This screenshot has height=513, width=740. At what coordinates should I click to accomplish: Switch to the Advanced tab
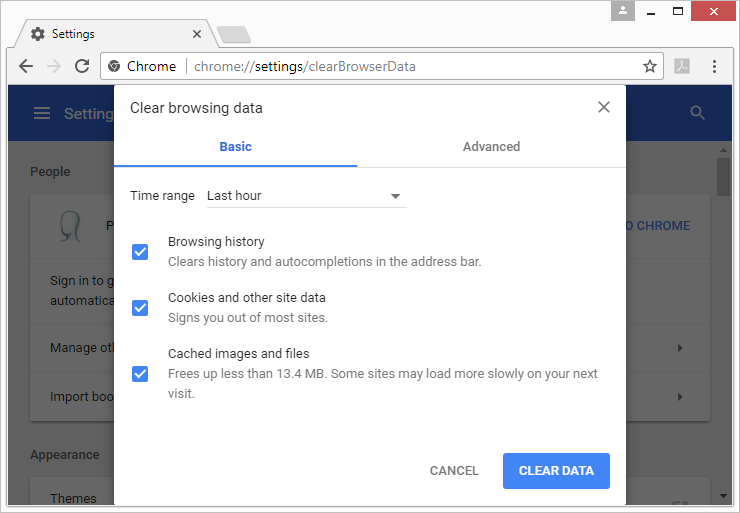point(491,147)
